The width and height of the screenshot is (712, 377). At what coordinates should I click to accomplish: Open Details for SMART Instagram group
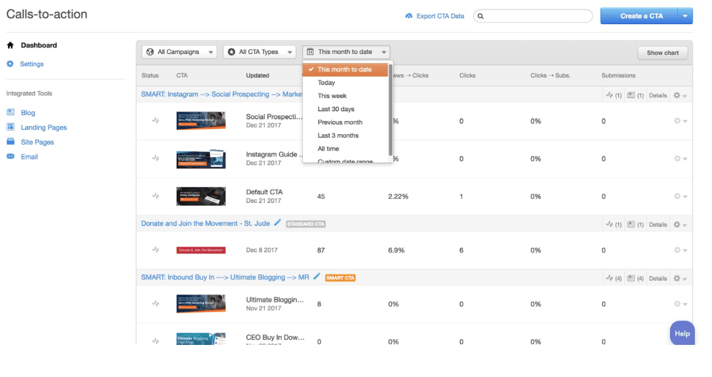click(658, 95)
